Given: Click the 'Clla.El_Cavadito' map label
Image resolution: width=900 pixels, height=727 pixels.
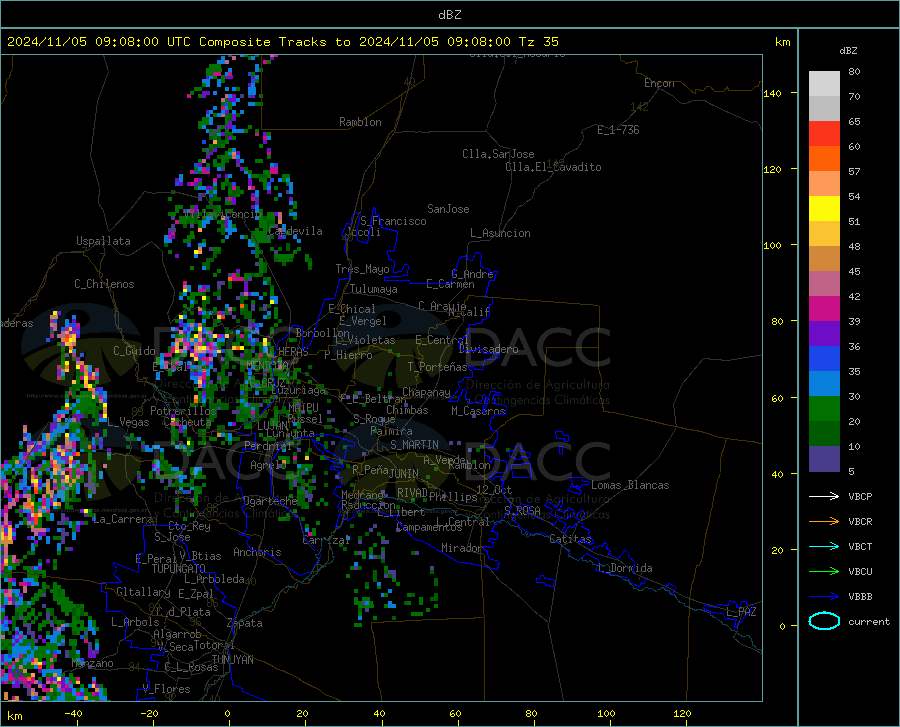Looking at the screenshot, I should pos(553,167).
